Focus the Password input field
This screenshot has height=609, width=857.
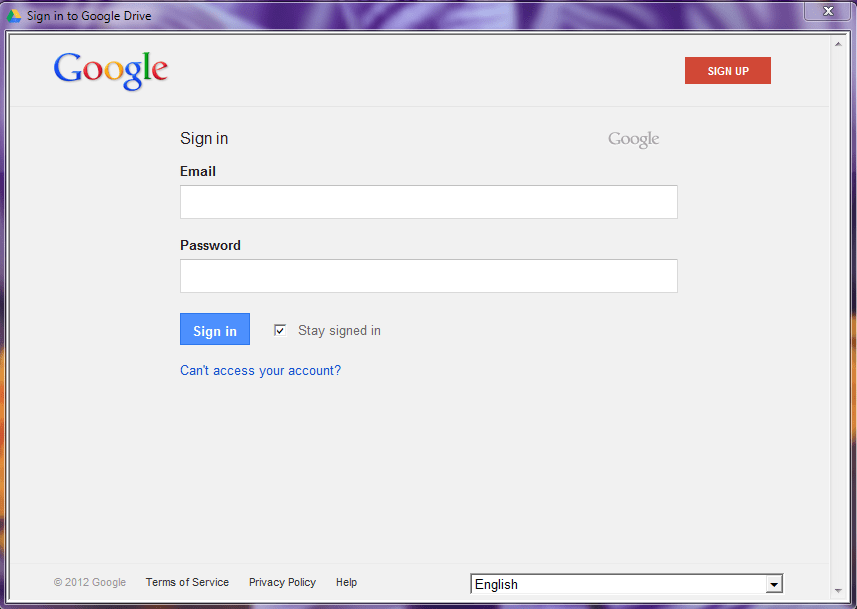tap(428, 276)
